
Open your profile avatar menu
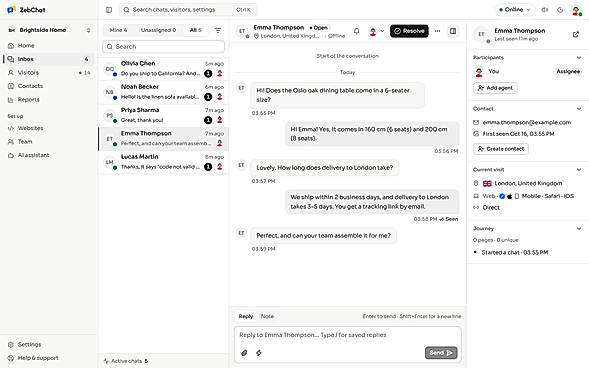pyautogui.click(x=576, y=10)
